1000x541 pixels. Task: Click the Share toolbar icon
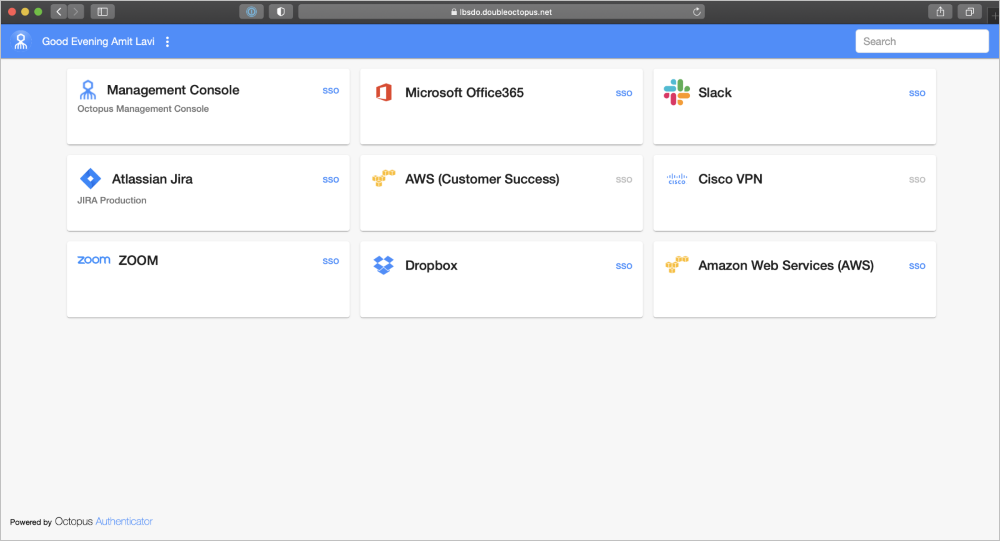pos(940,11)
